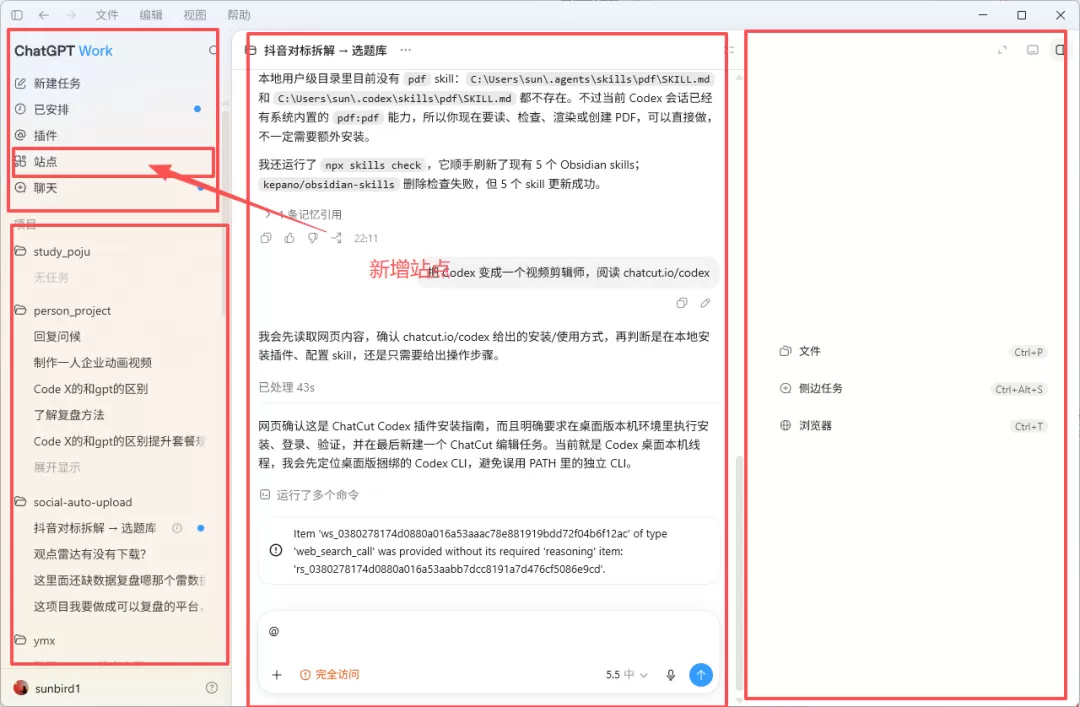This screenshot has width=1080, height=707.
Task: Go back with the left arrow
Action: click(x=43, y=14)
